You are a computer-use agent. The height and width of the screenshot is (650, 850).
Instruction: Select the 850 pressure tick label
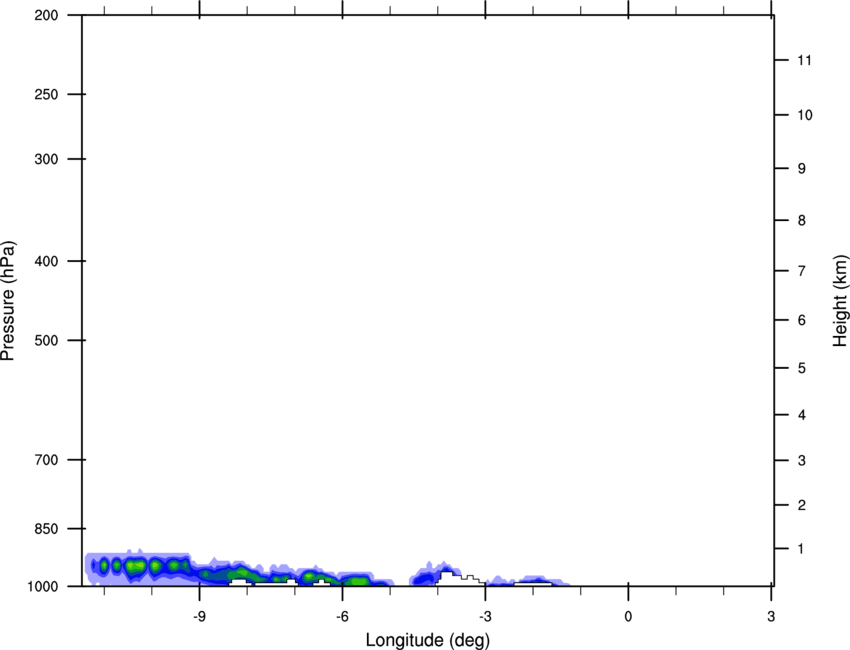pos(46,529)
